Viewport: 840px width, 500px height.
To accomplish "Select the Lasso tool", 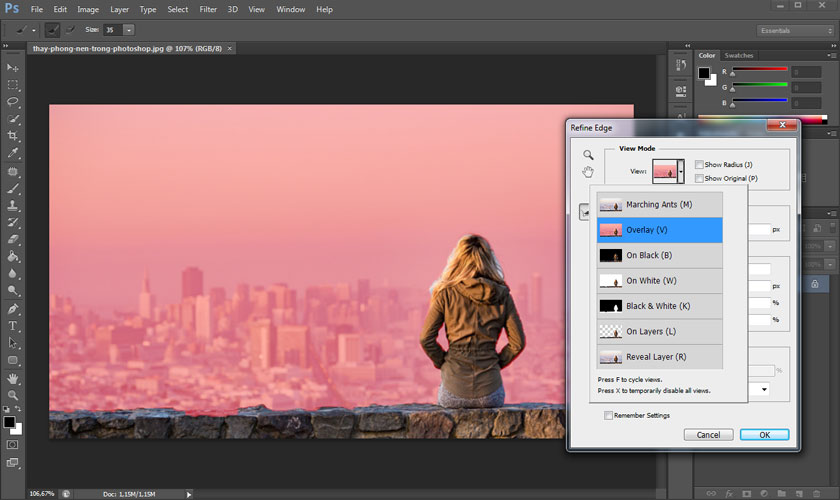I will coord(13,102).
